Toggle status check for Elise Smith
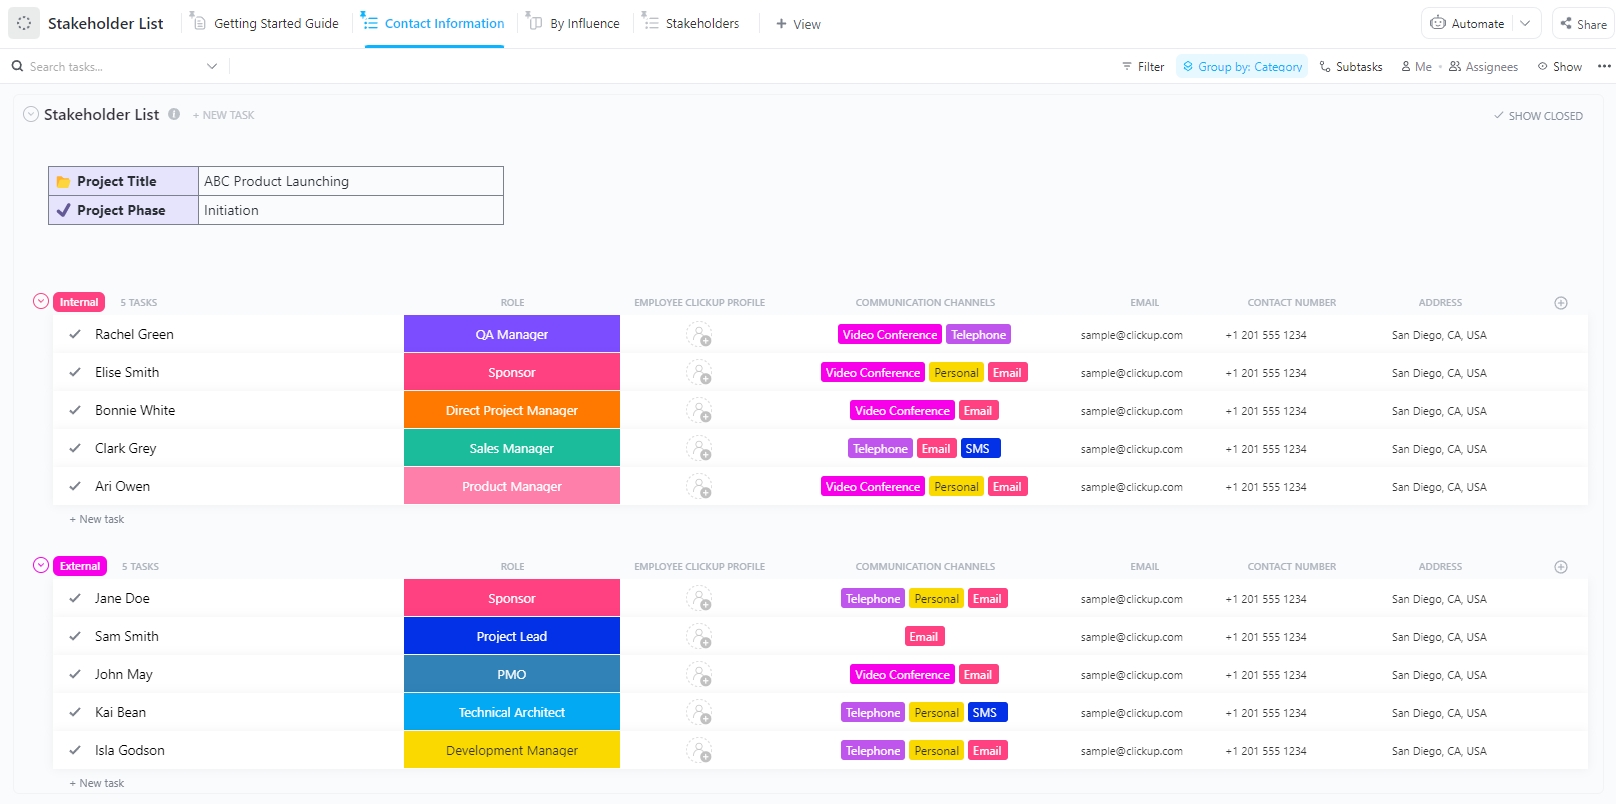 pyautogui.click(x=75, y=372)
